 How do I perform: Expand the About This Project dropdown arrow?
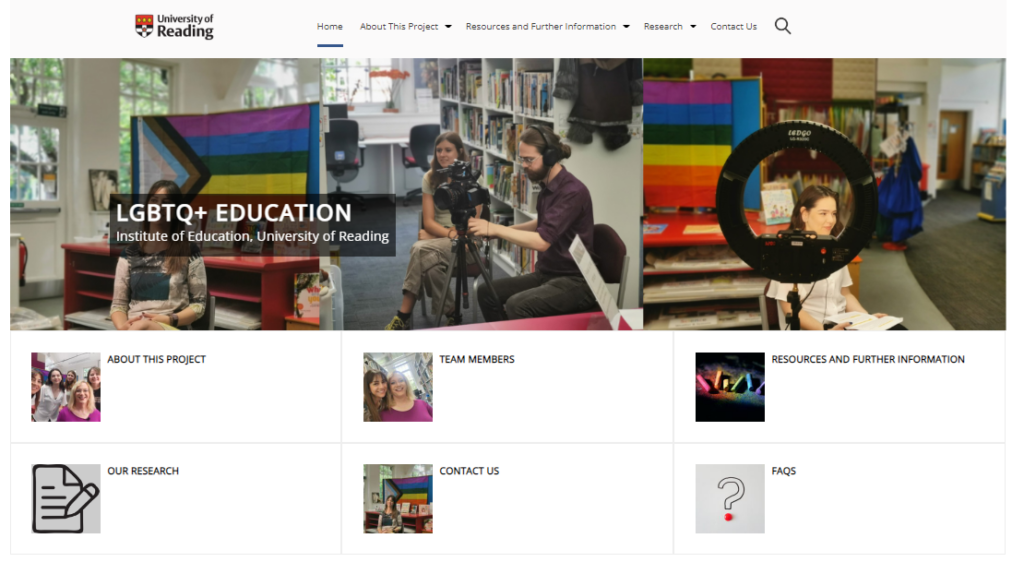click(x=448, y=27)
